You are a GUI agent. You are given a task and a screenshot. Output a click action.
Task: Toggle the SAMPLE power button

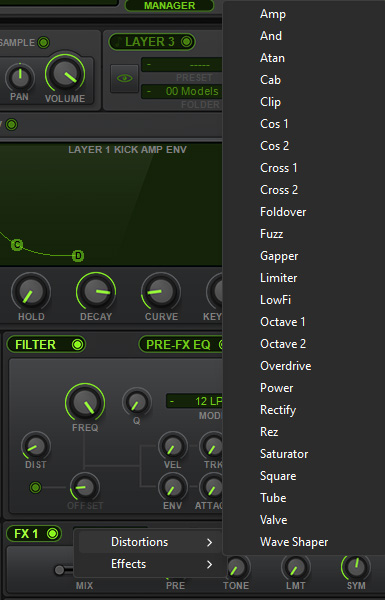coord(44,42)
